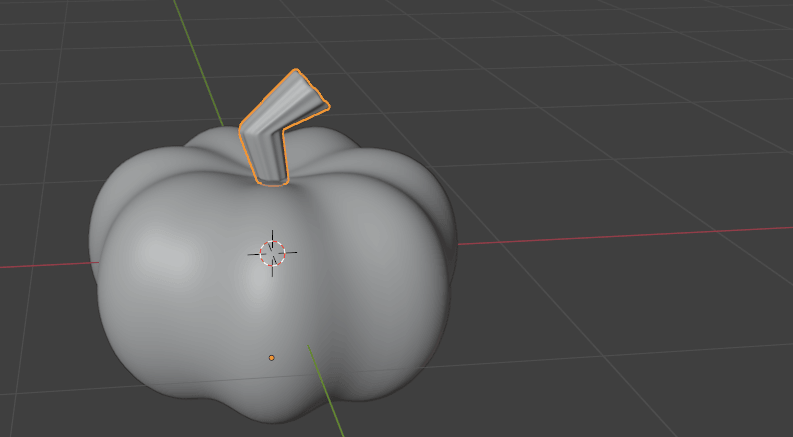793x437 pixels.
Task: Select the pumpkin's front left lobe
Action: click(x=175, y=290)
